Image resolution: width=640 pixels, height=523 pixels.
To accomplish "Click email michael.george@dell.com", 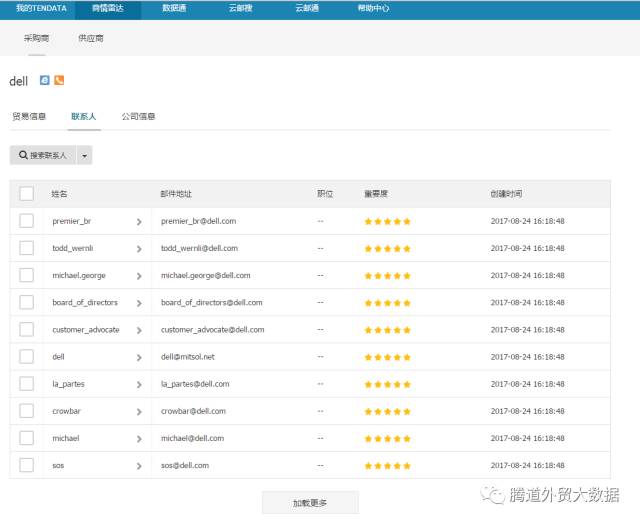I will click(x=205, y=275).
